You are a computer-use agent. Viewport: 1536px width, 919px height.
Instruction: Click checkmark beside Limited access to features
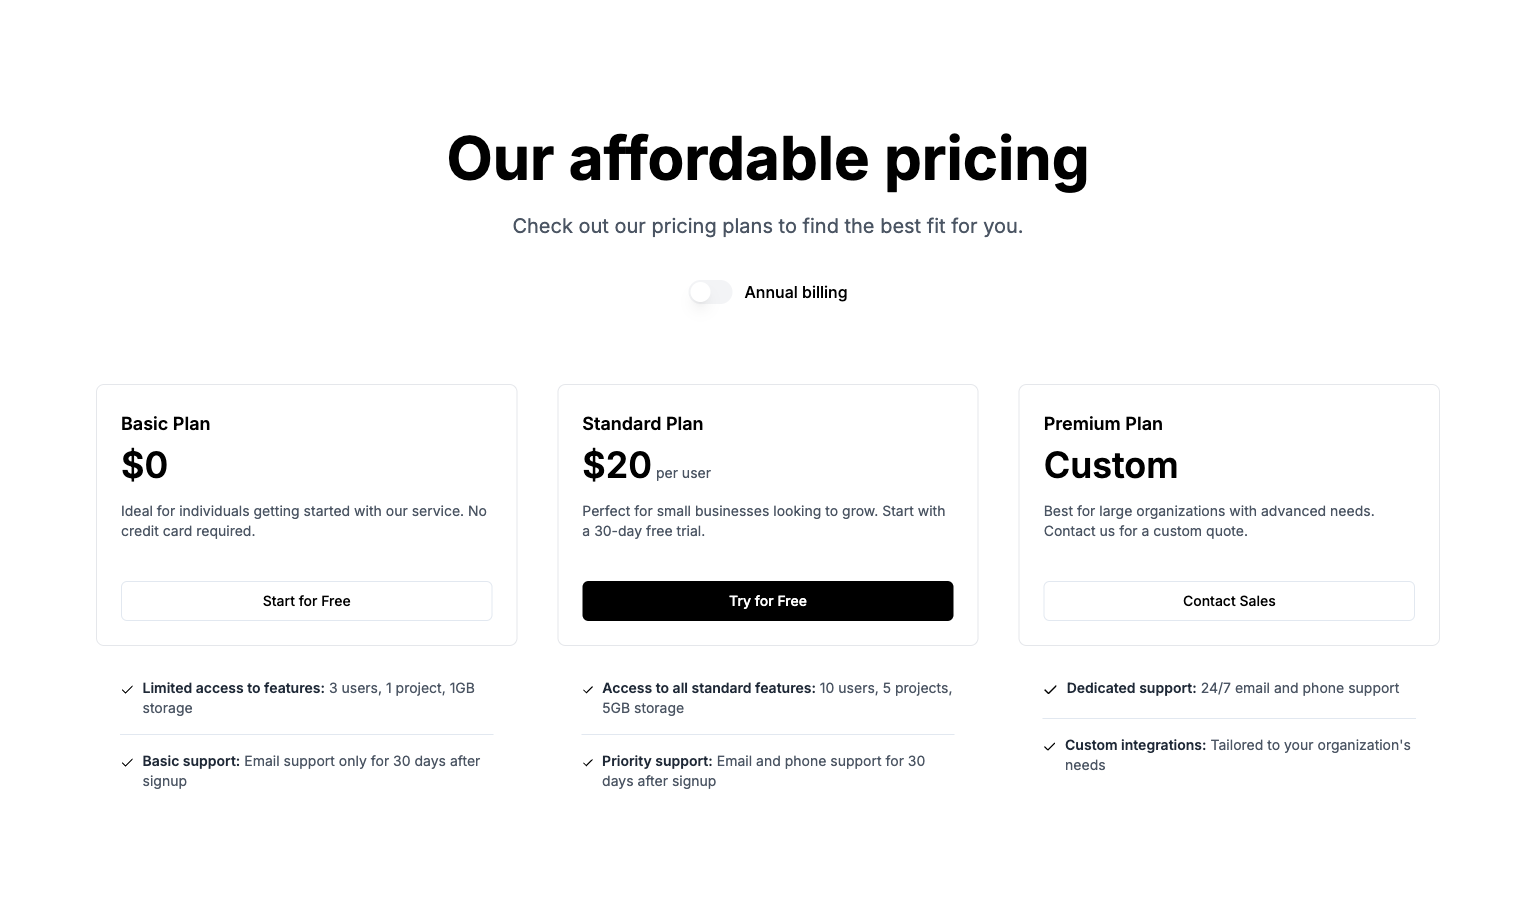click(127, 689)
